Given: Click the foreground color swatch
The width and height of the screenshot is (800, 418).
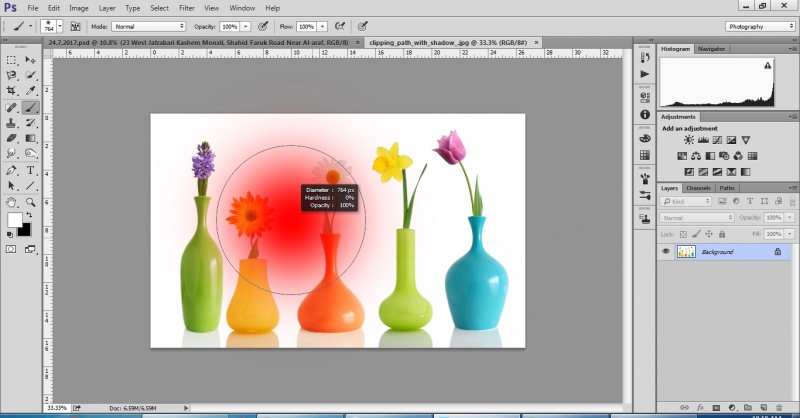Looking at the screenshot, I should (15, 219).
